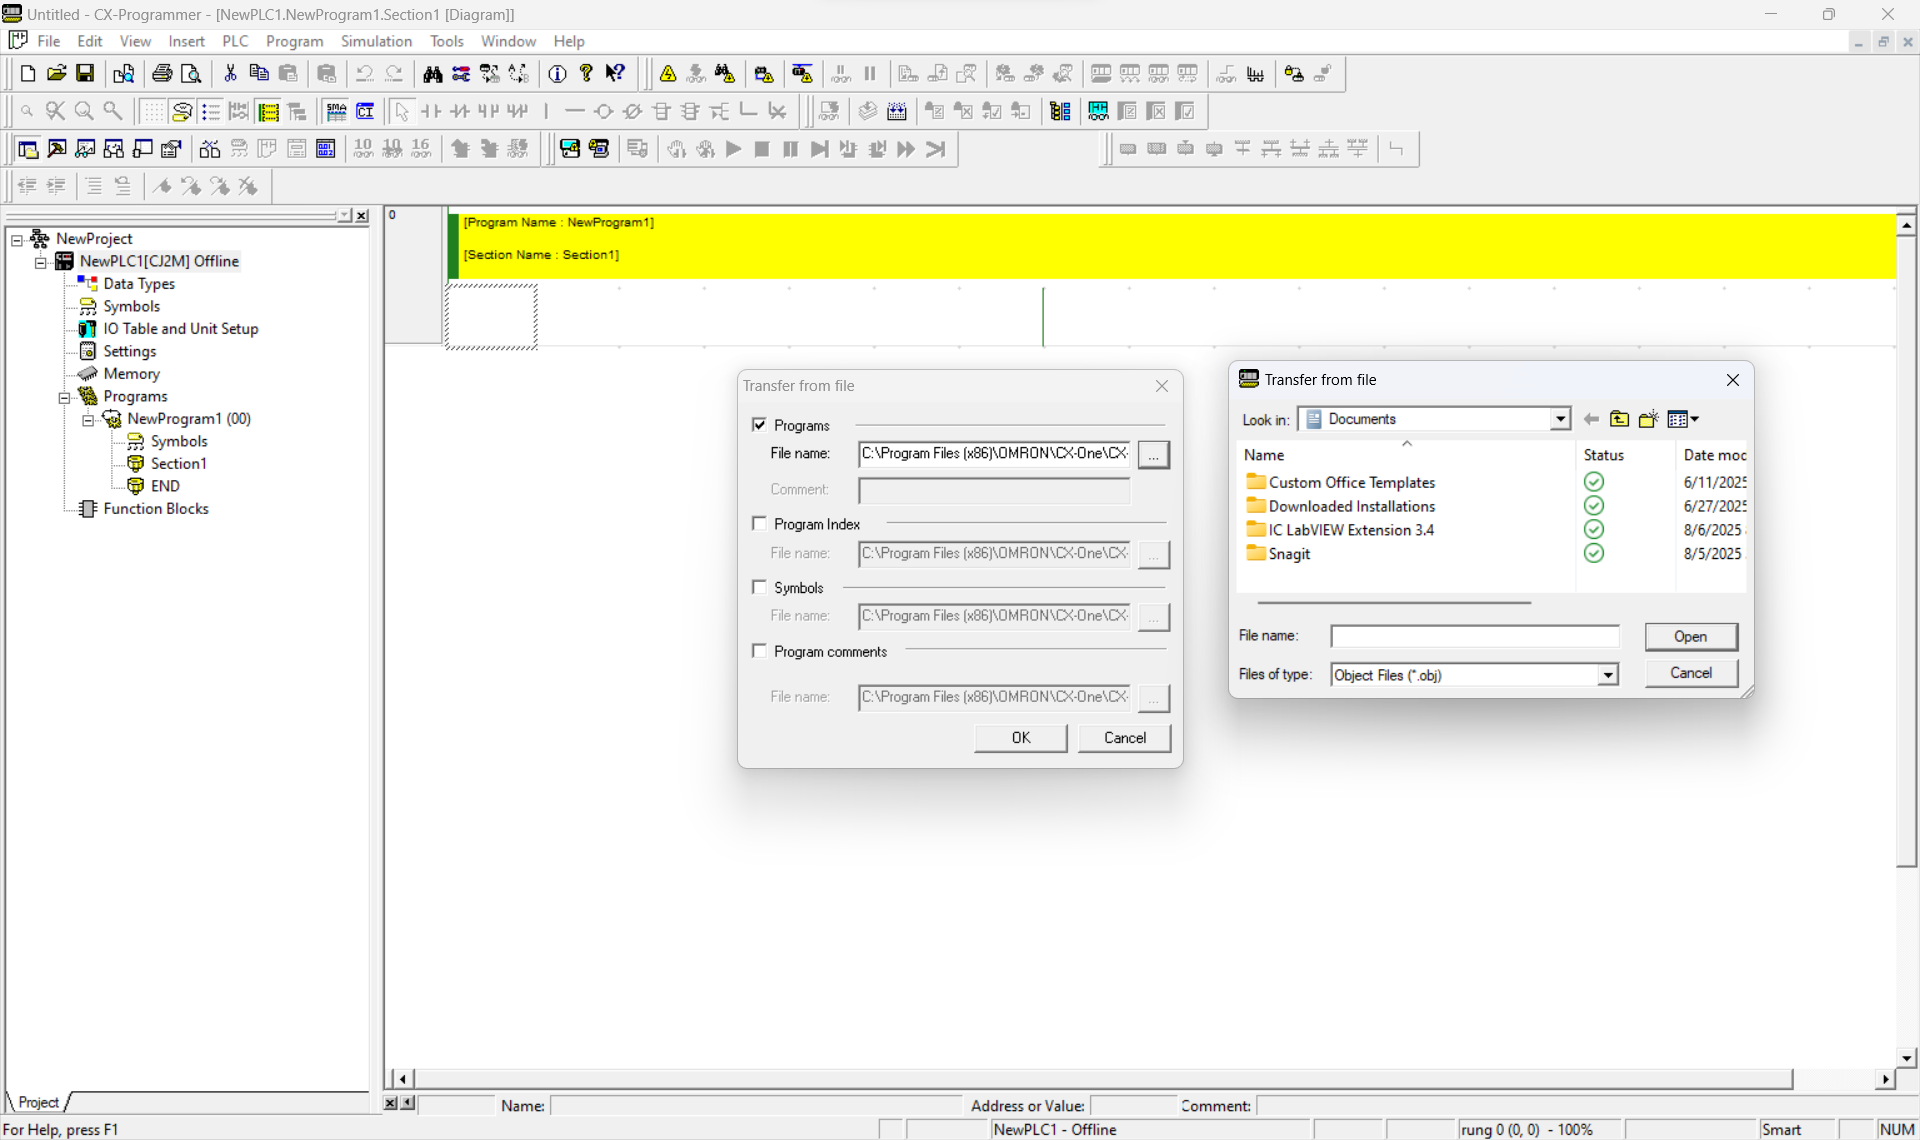This screenshot has height=1140, width=1920.
Task: Collapse the NewProgram1 tree node
Action: pos(88,420)
